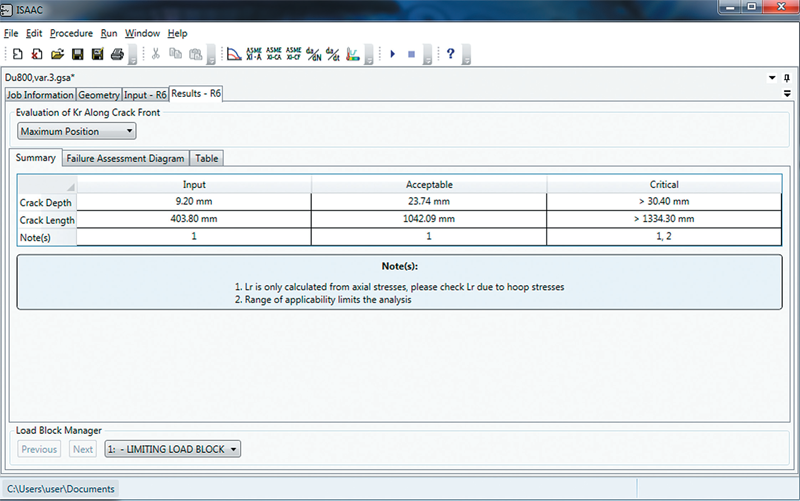Click the colored chart procedure icon
800x501 pixels.
pyautogui.click(x=353, y=54)
